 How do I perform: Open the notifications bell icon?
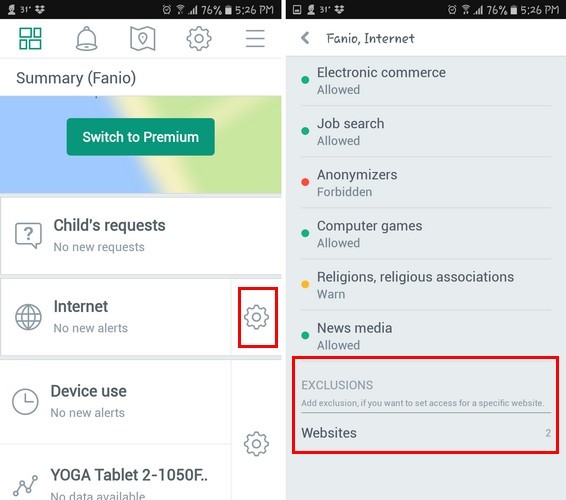pyautogui.click(x=87, y=38)
